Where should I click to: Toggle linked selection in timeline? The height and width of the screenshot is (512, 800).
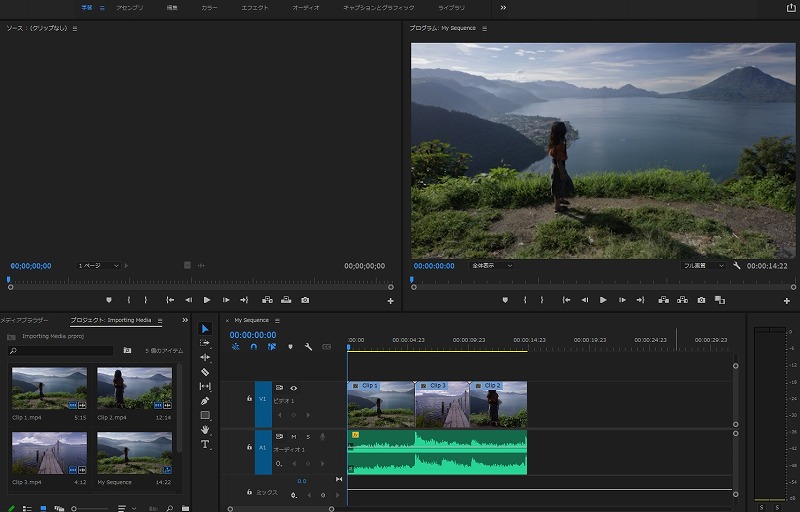272,347
